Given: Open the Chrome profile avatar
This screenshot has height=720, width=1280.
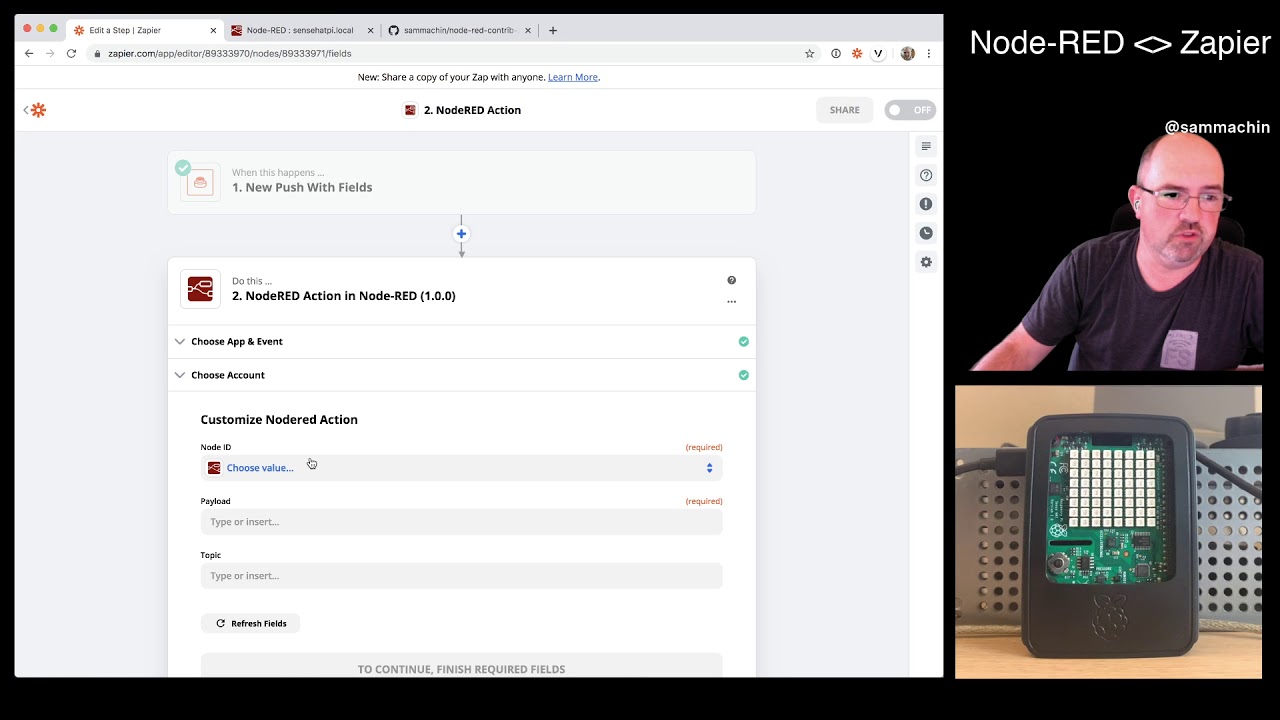Looking at the screenshot, I should pos(907,53).
